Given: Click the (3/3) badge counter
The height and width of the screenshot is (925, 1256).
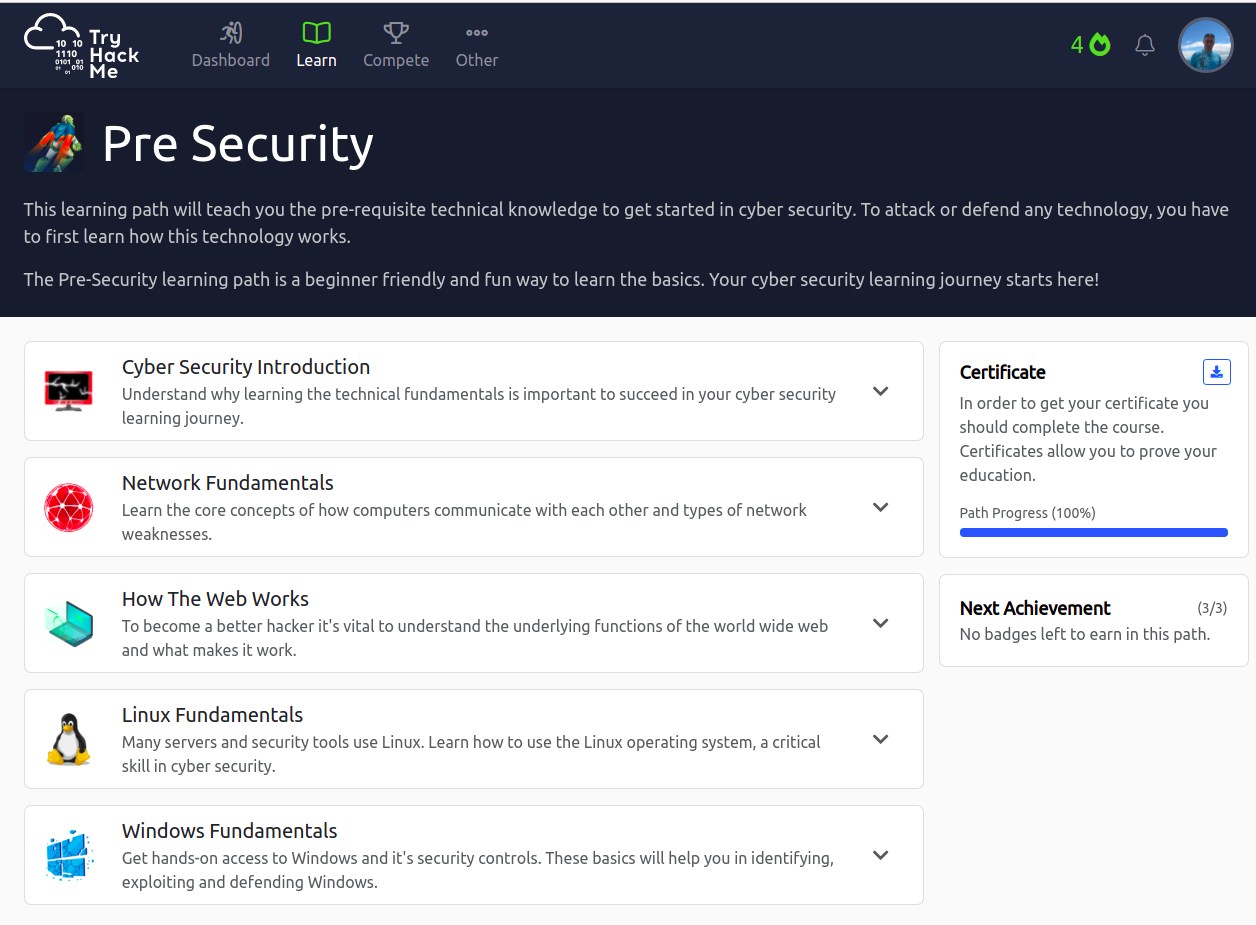Looking at the screenshot, I should click(1212, 608).
